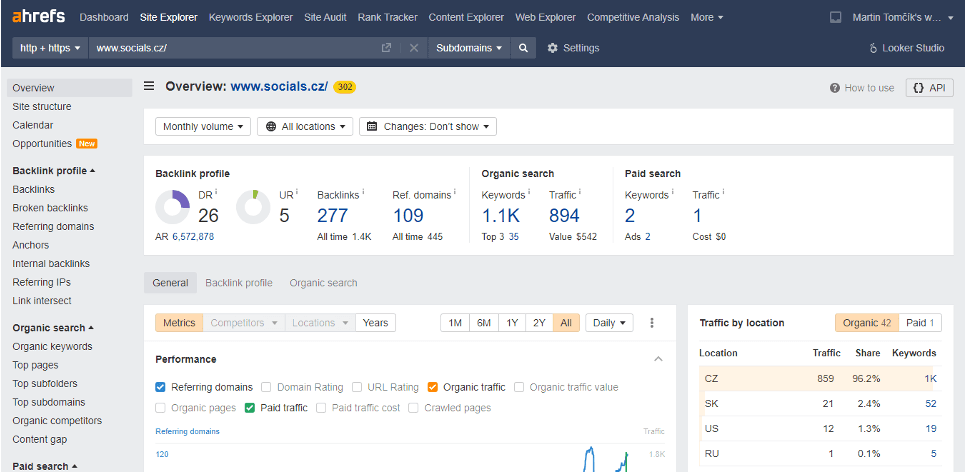Click Backlinks info icon
This screenshot has width=966, height=472.
(x=363, y=192)
